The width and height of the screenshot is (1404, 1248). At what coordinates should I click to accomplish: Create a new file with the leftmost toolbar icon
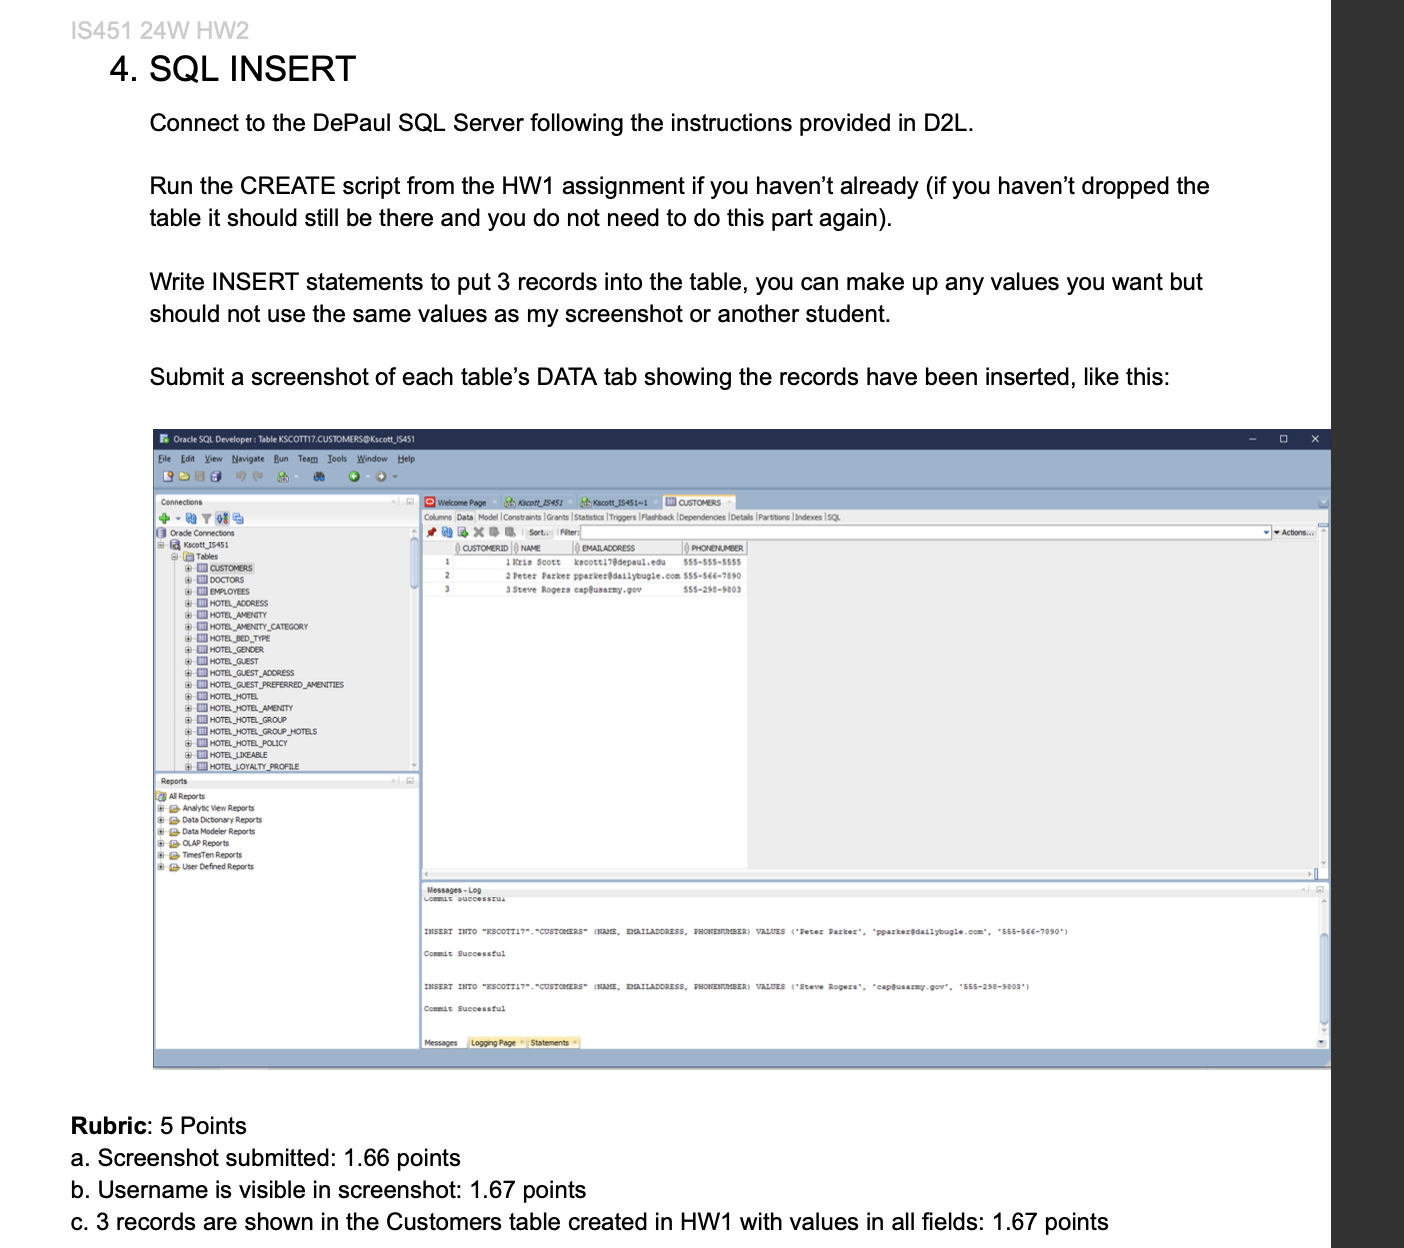tap(168, 477)
